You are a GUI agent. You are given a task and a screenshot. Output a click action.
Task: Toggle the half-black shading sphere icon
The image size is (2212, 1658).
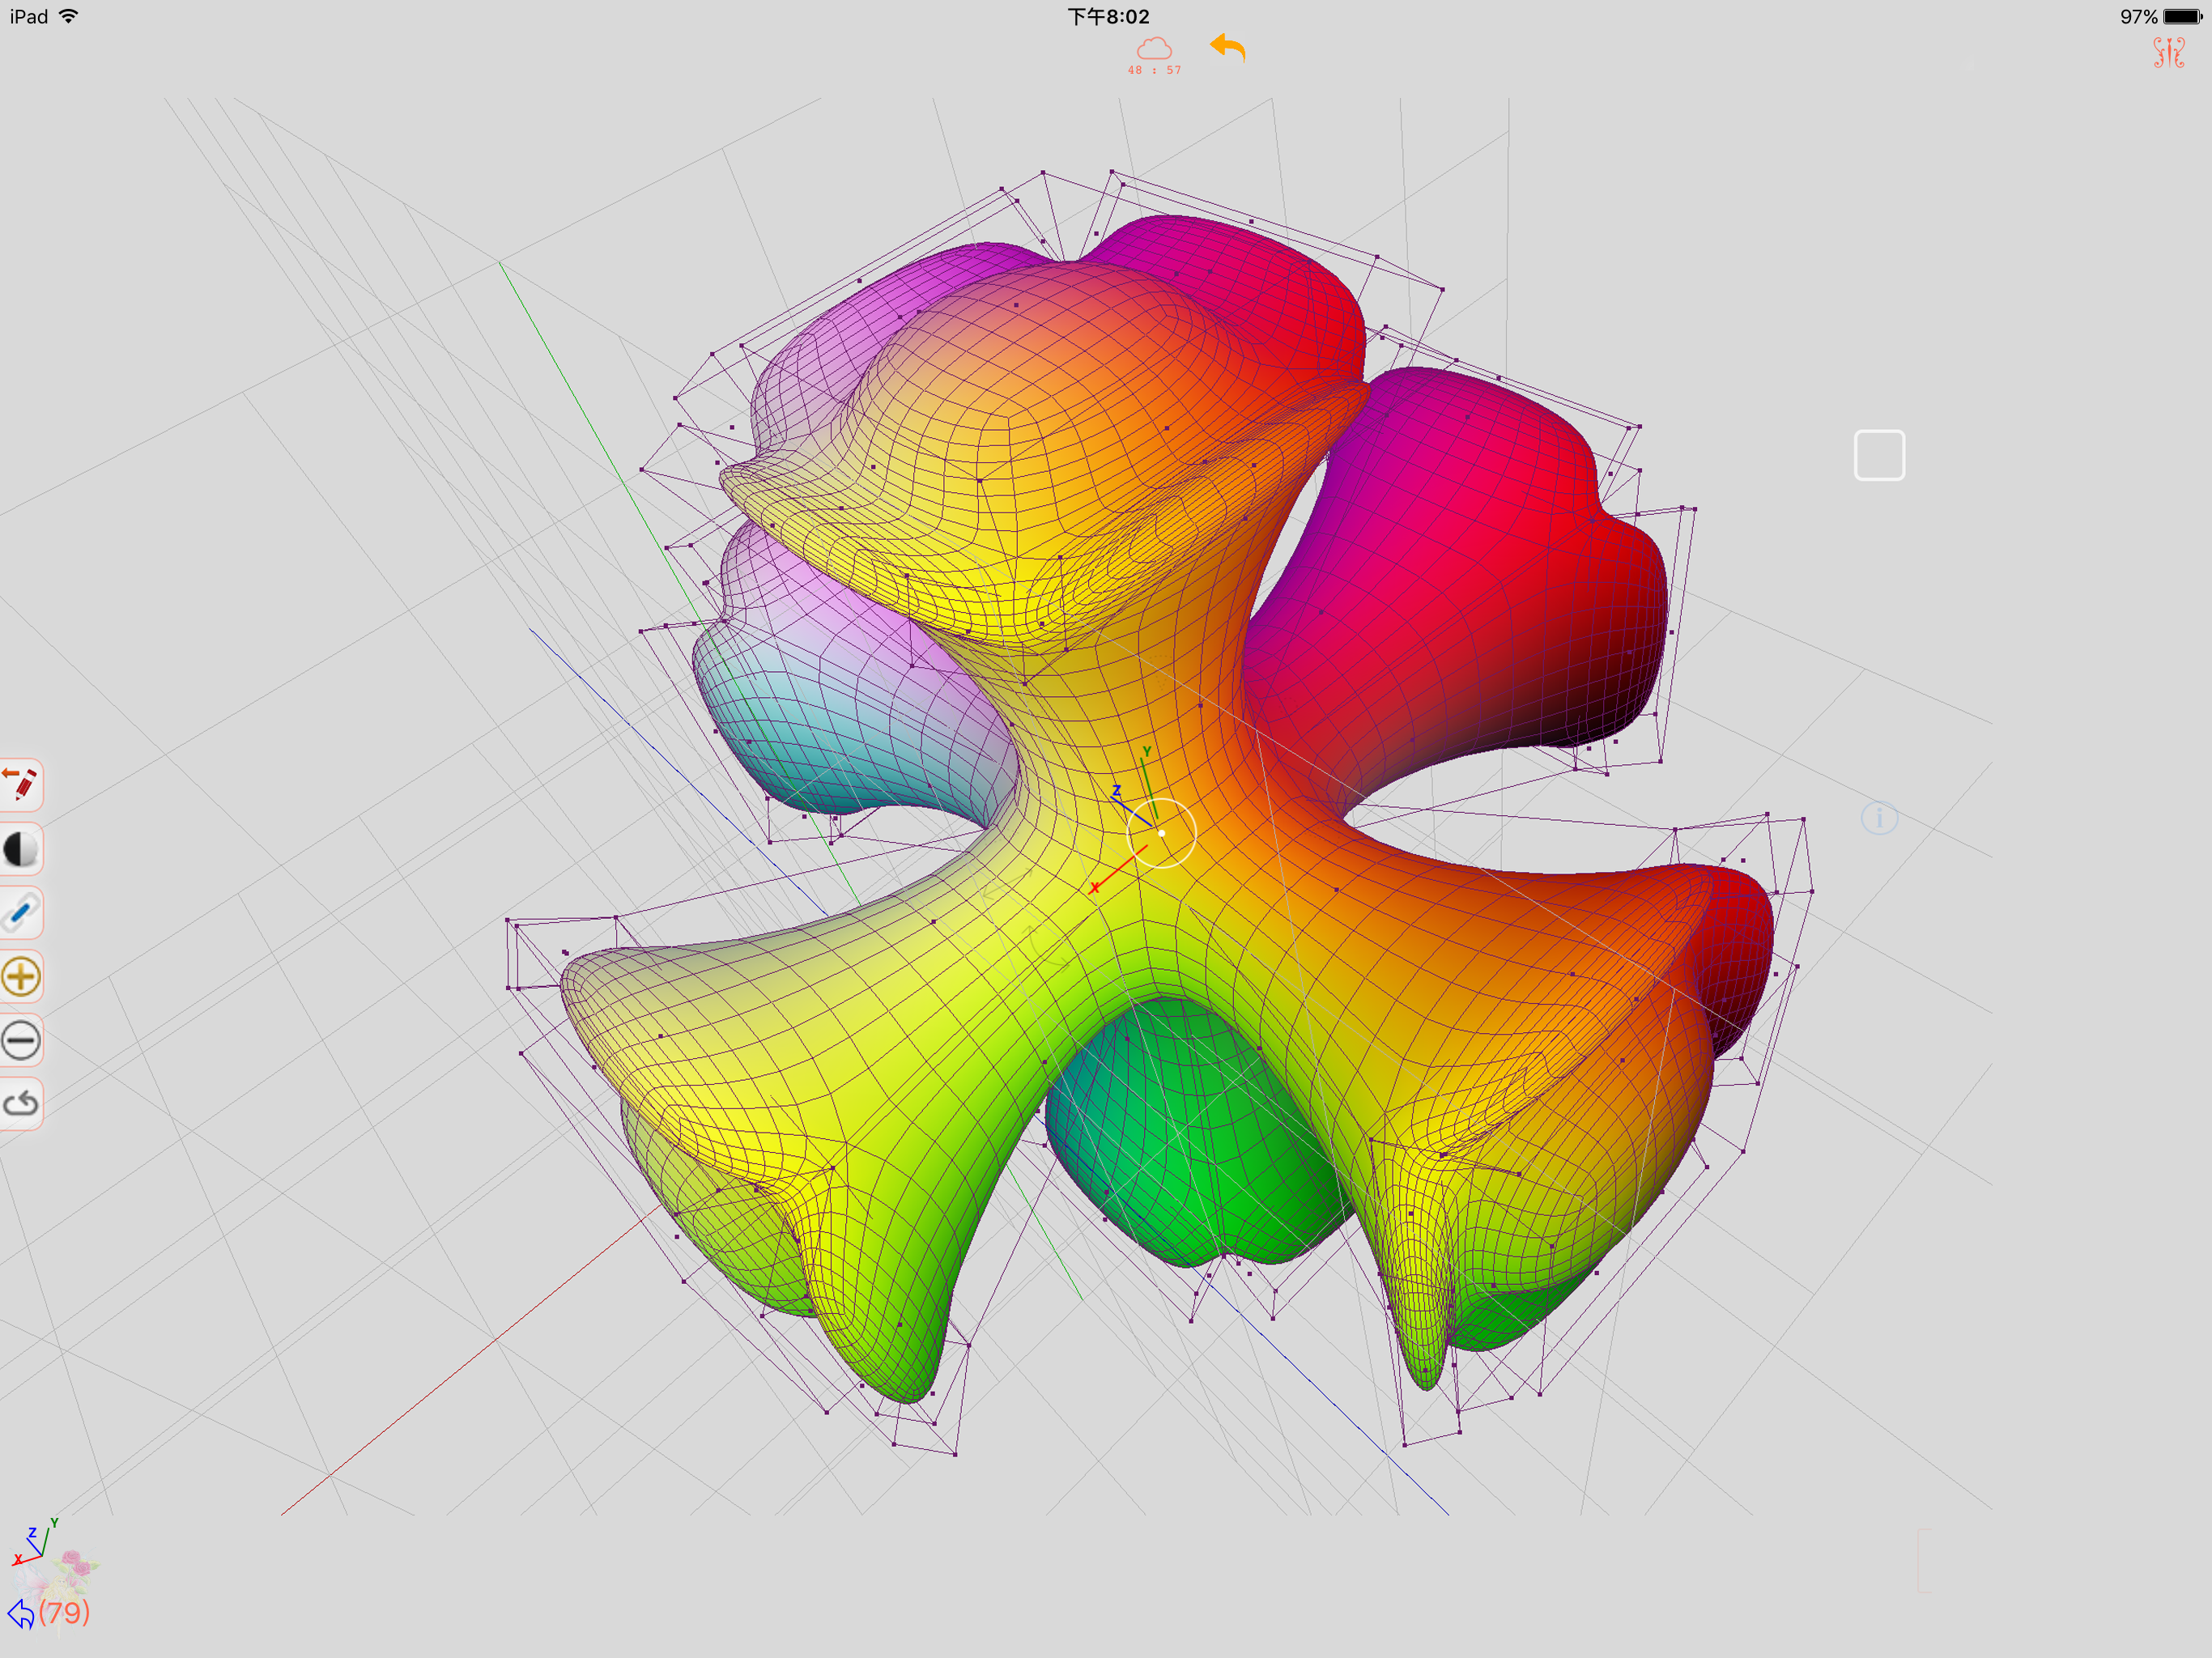click(20, 849)
